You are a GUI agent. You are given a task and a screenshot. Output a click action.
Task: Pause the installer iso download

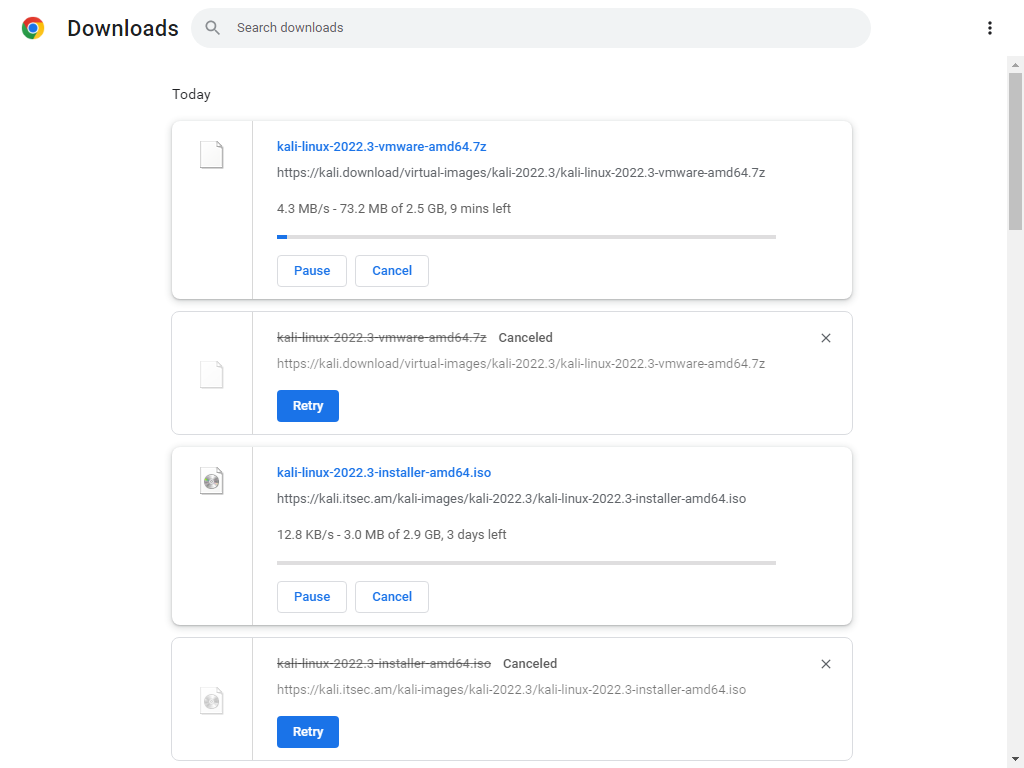(312, 596)
